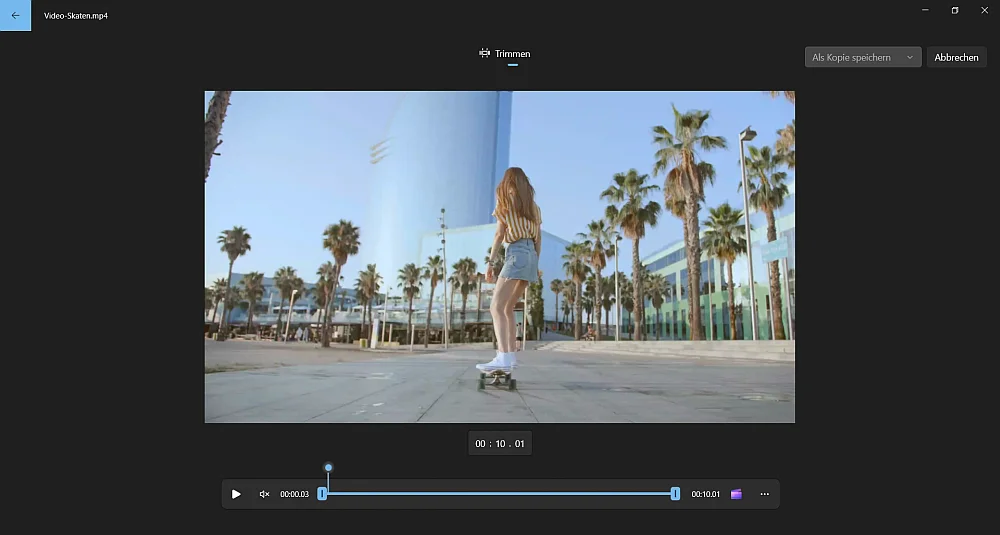Click the 00:10.01 end time label
1000x535 pixels.
coord(705,494)
